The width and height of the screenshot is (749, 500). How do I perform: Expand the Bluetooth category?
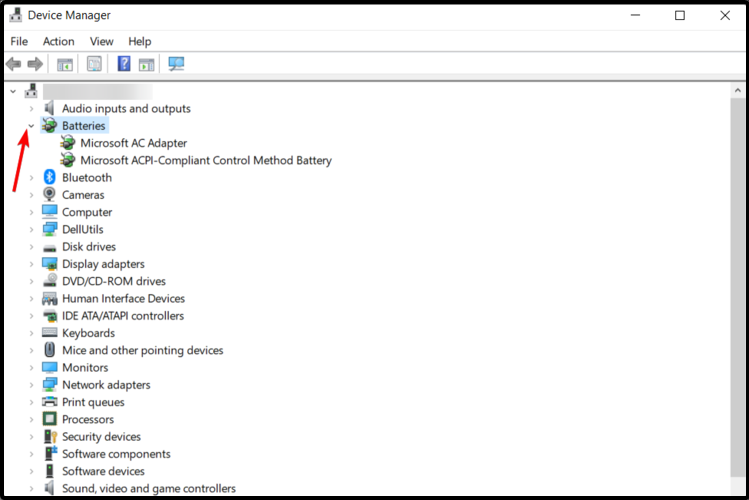coord(32,178)
